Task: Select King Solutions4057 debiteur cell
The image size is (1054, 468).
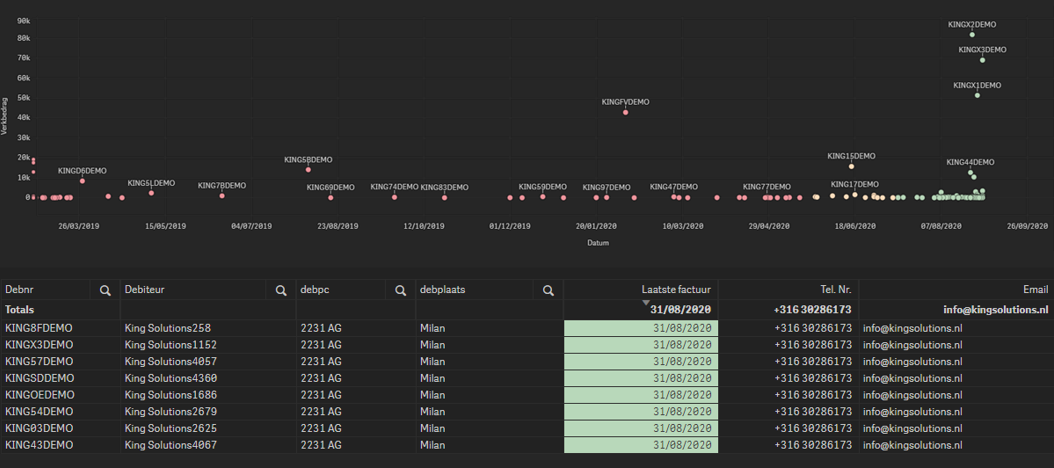Action: pos(208,362)
